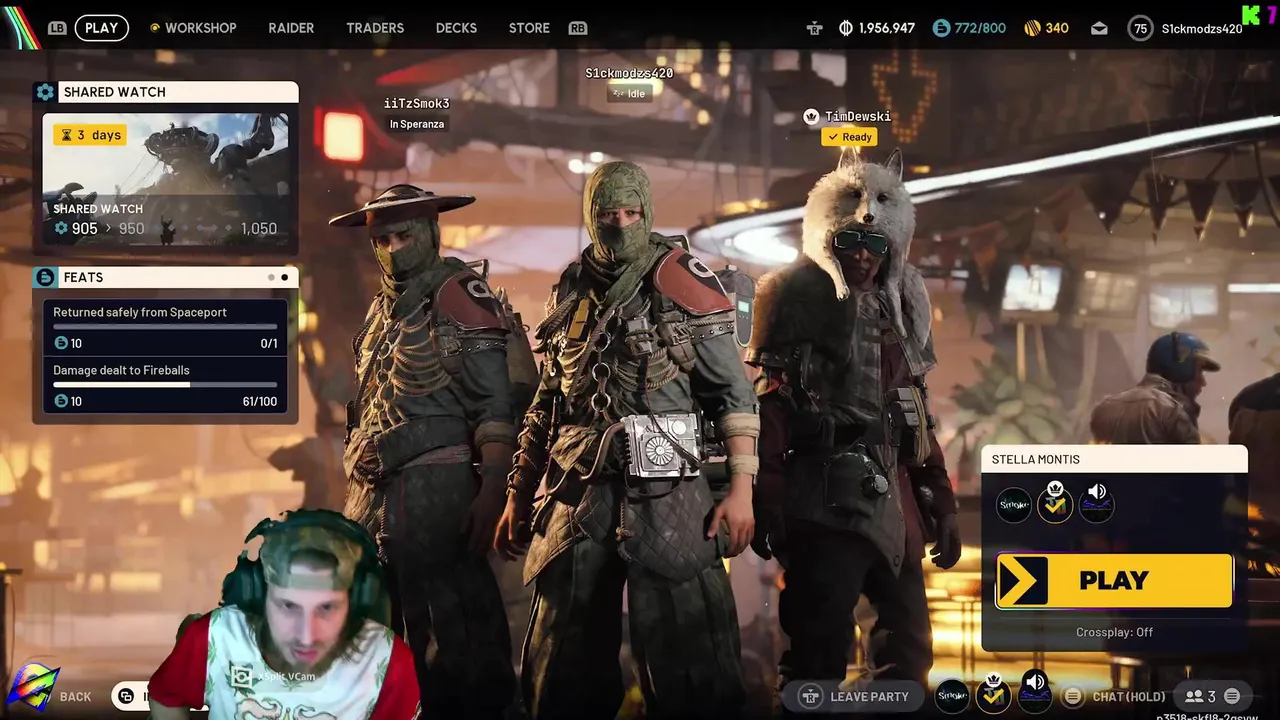
Task: Click the Feats cred icon
Action: [x=45, y=277]
